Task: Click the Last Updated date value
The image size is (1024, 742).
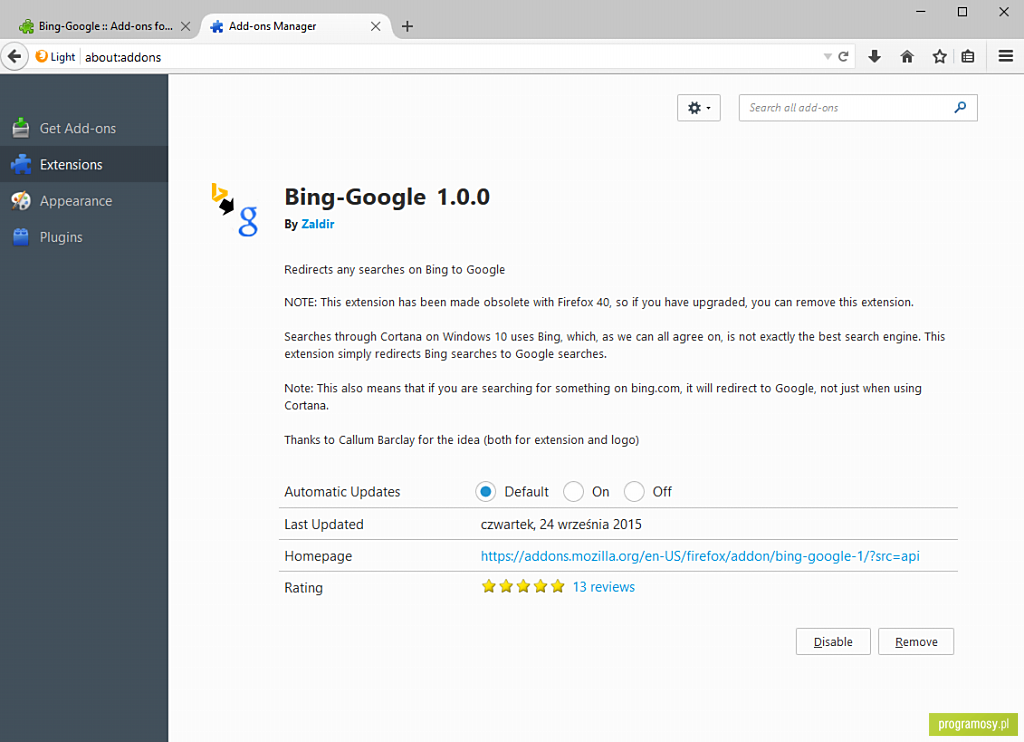Action: tap(561, 524)
